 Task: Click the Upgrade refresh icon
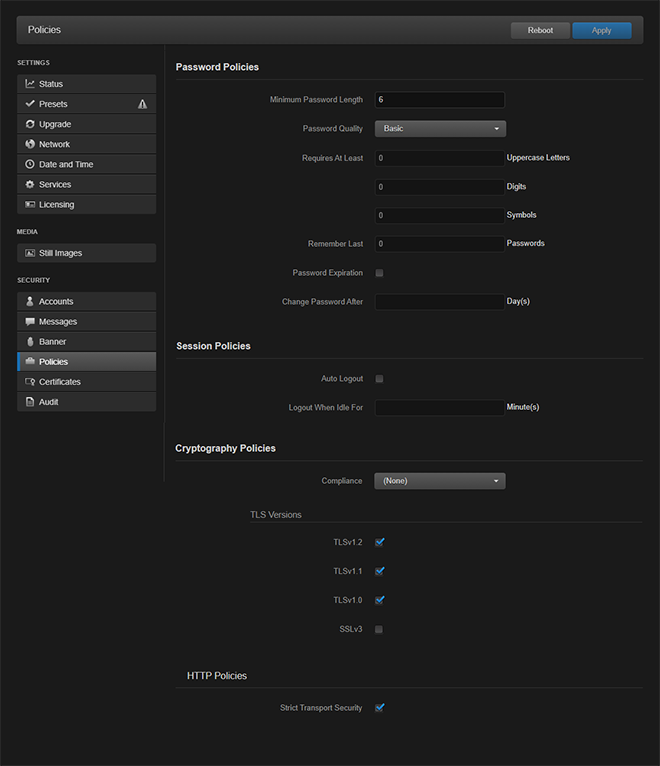pyautogui.click(x=30, y=124)
